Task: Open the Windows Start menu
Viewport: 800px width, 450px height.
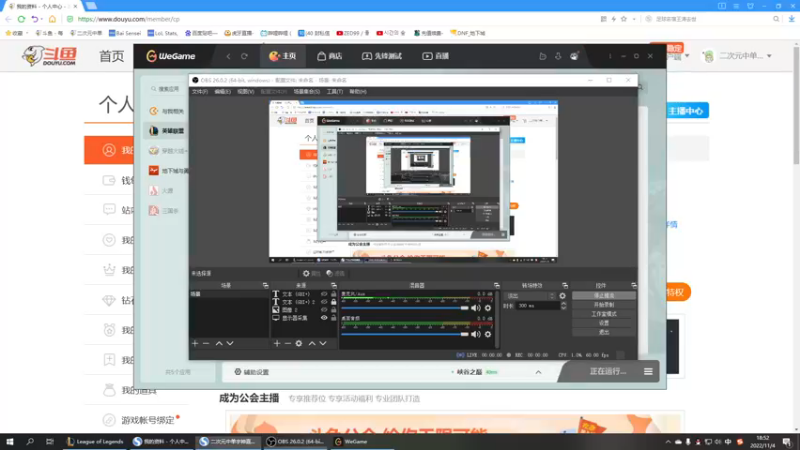Action: point(10,441)
